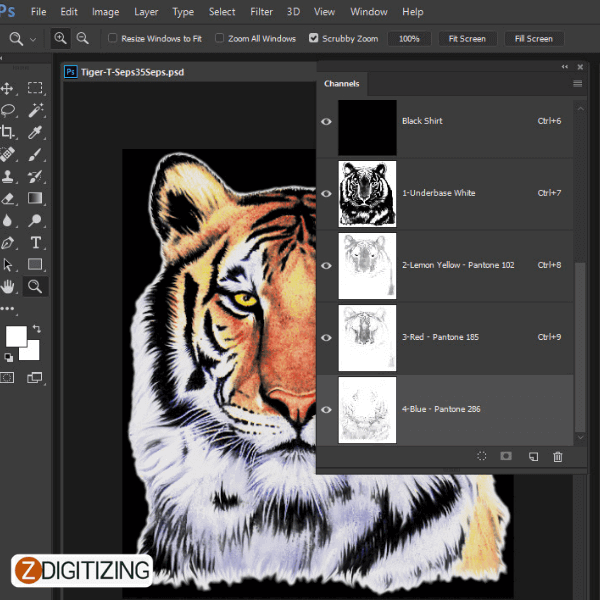This screenshot has width=600, height=600.
Task: Create a new channel
Action: tap(533, 457)
